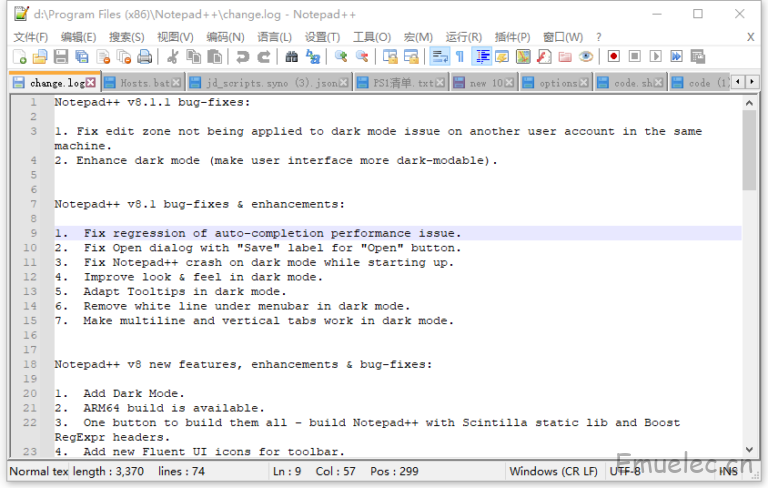The image size is (768, 488).
Task: Switch to the Hosts.bat tab
Action: pyautogui.click(x=143, y=83)
